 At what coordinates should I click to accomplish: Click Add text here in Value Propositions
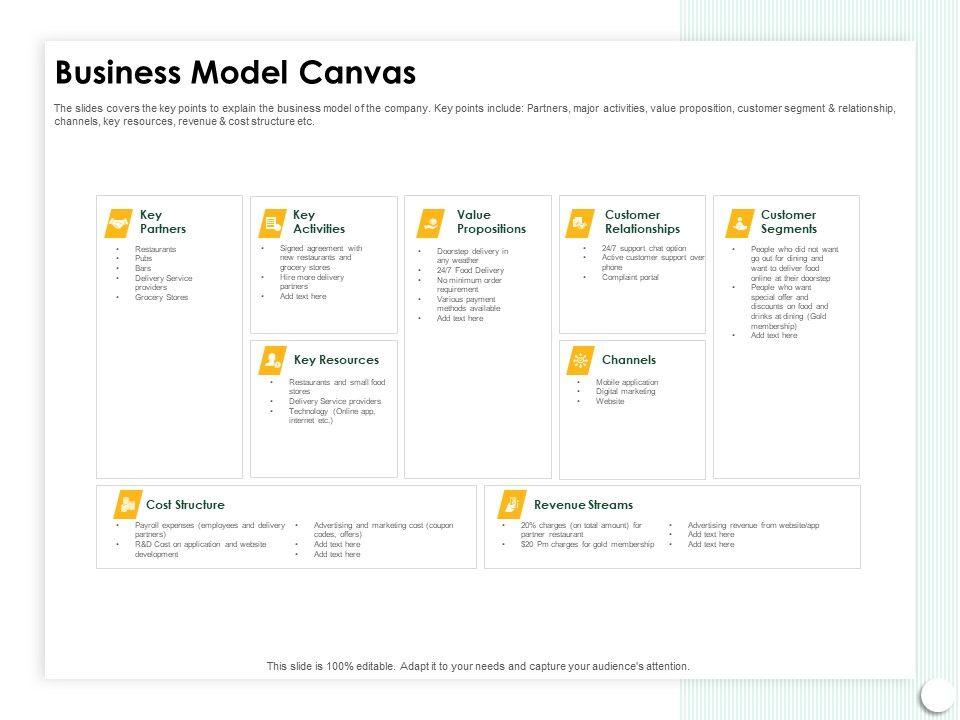click(x=460, y=318)
